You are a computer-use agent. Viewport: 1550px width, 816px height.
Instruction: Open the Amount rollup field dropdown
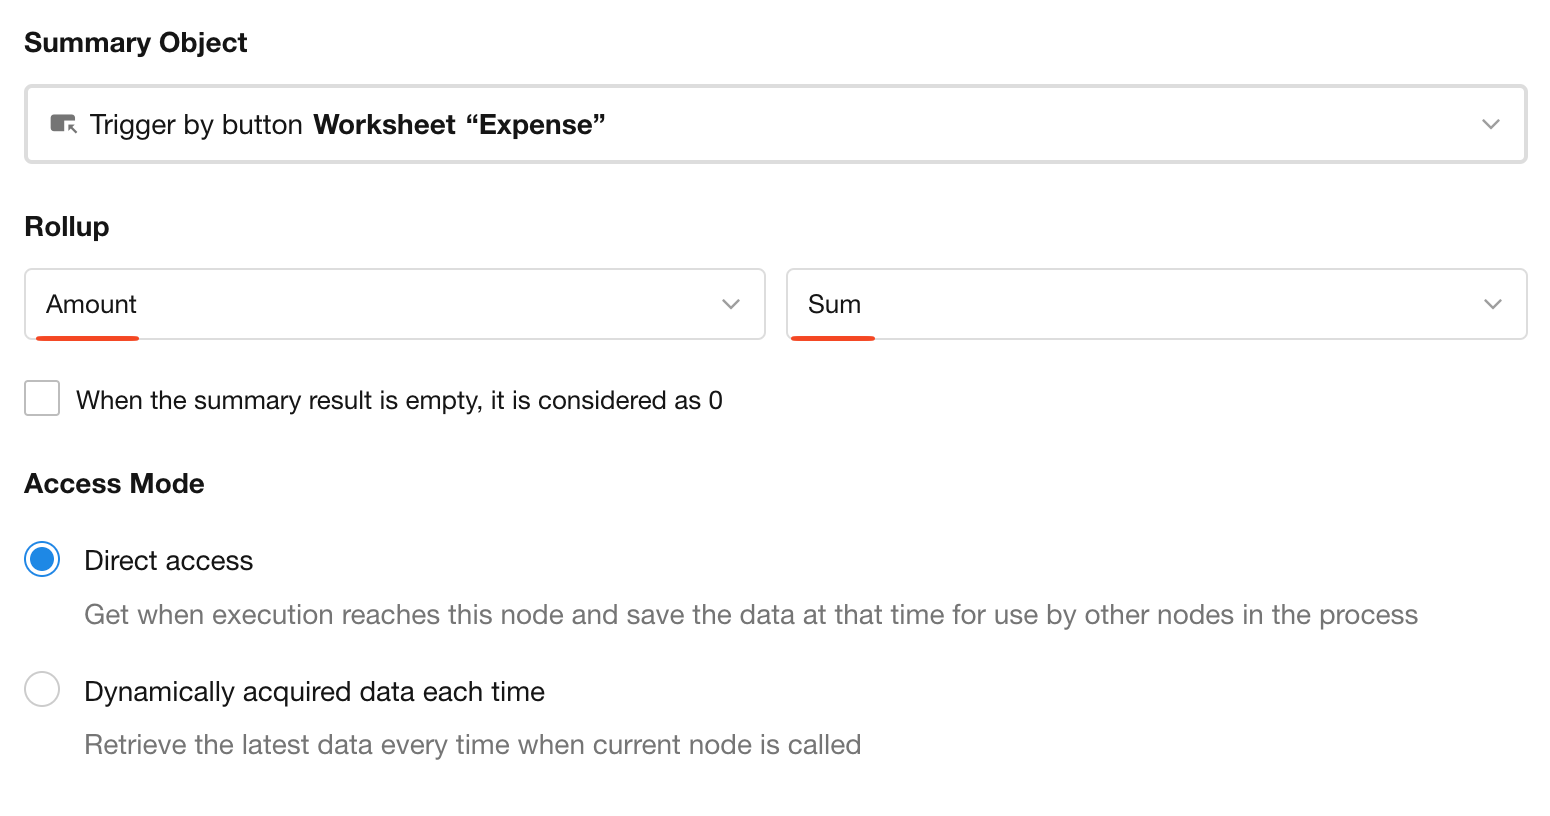(394, 304)
